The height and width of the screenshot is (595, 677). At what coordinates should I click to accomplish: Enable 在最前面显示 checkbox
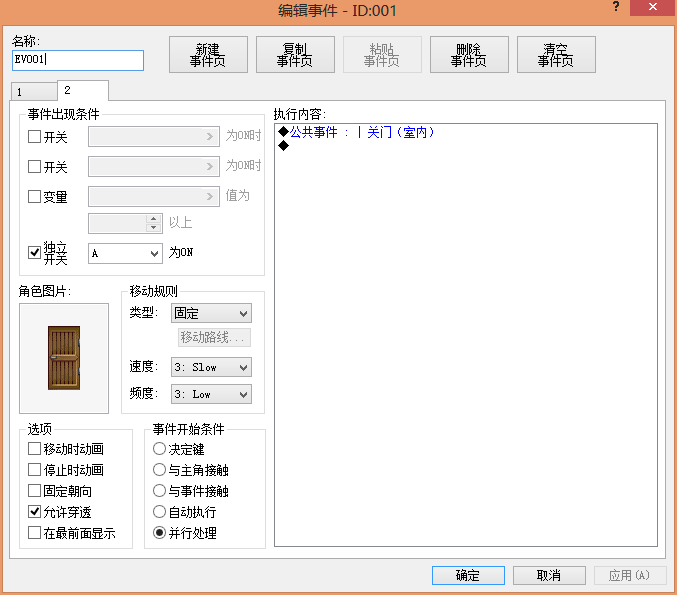click(x=34, y=533)
